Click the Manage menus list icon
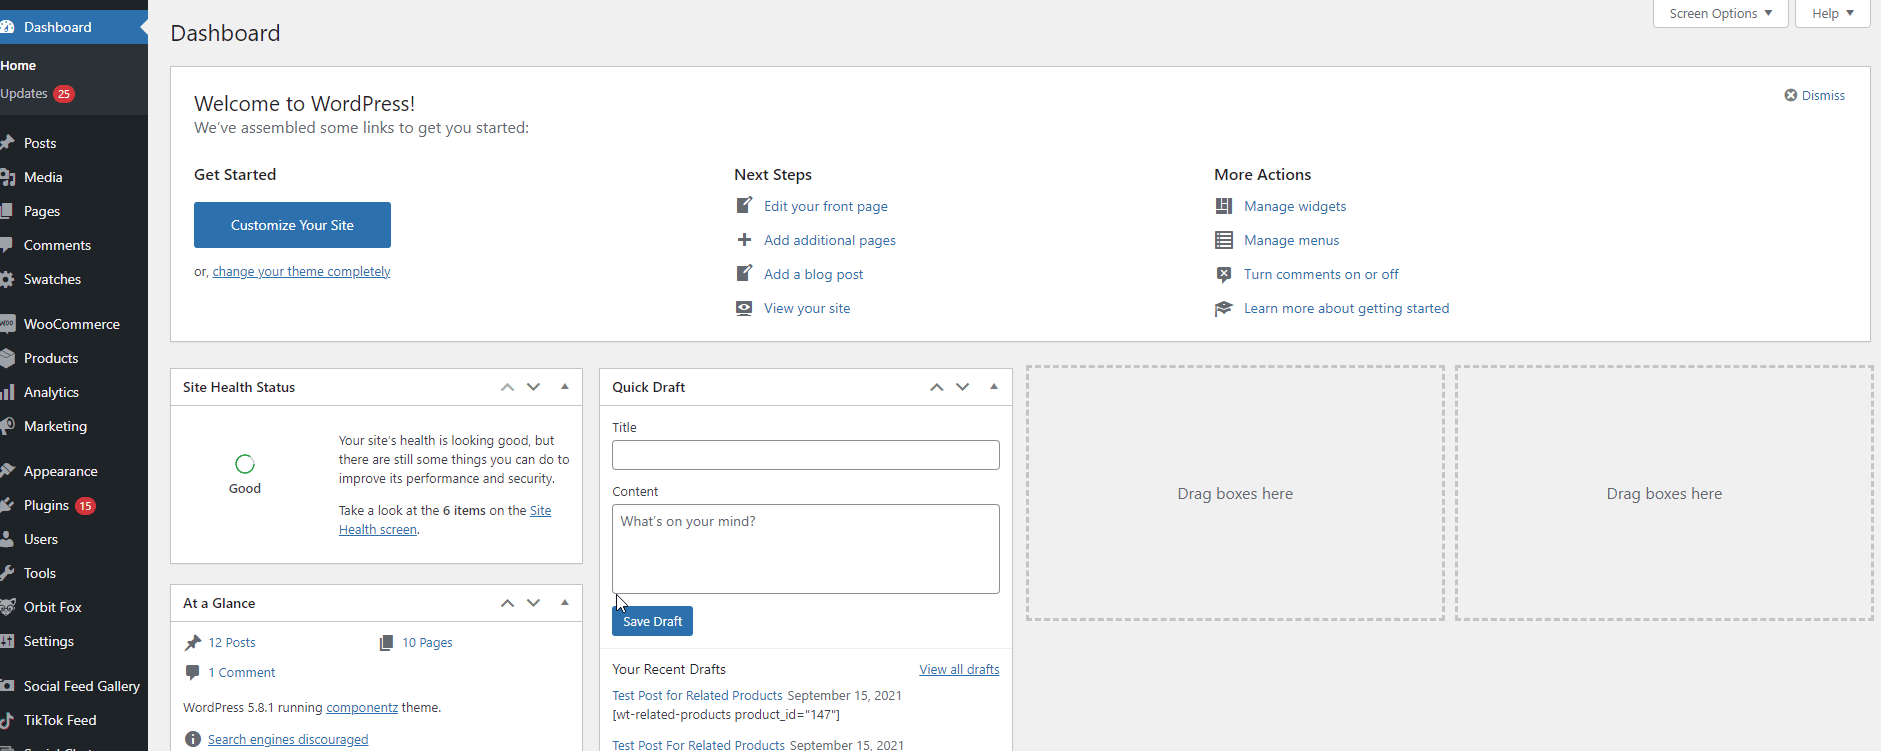 pos(1224,240)
